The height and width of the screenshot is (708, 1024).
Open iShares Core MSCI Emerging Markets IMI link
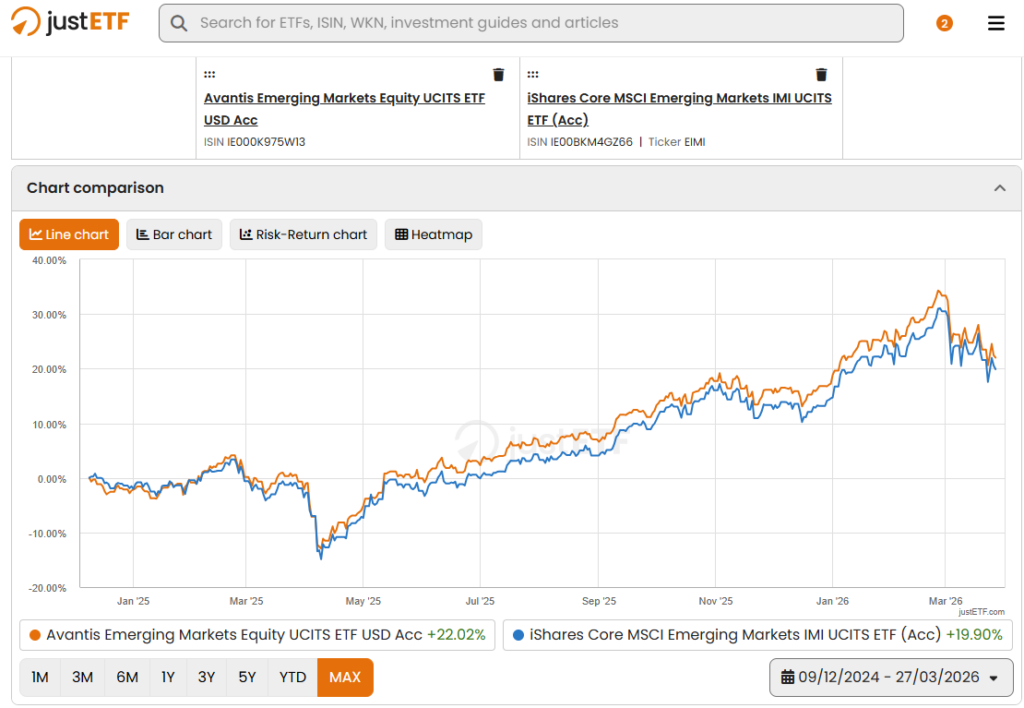pyautogui.click(x=679, y=109)
